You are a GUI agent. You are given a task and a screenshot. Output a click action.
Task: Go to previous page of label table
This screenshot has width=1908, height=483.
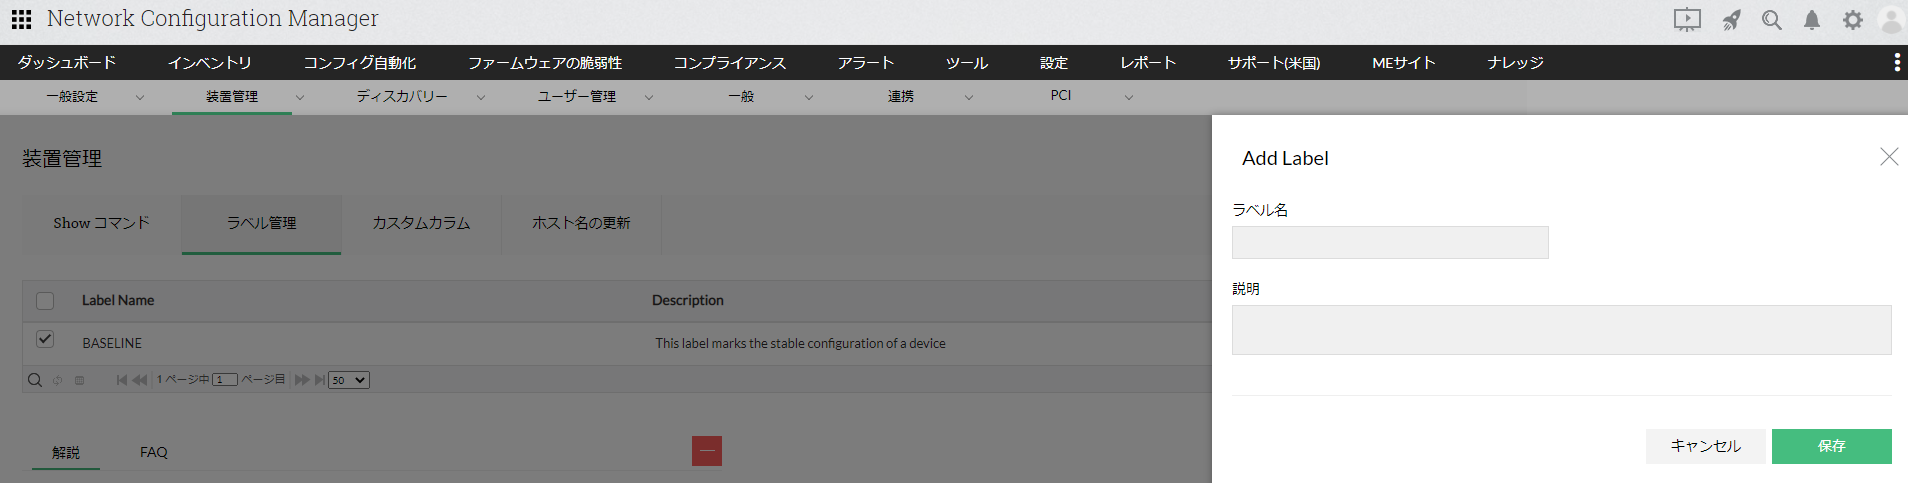pyautogui.click(x=140, y=380)
